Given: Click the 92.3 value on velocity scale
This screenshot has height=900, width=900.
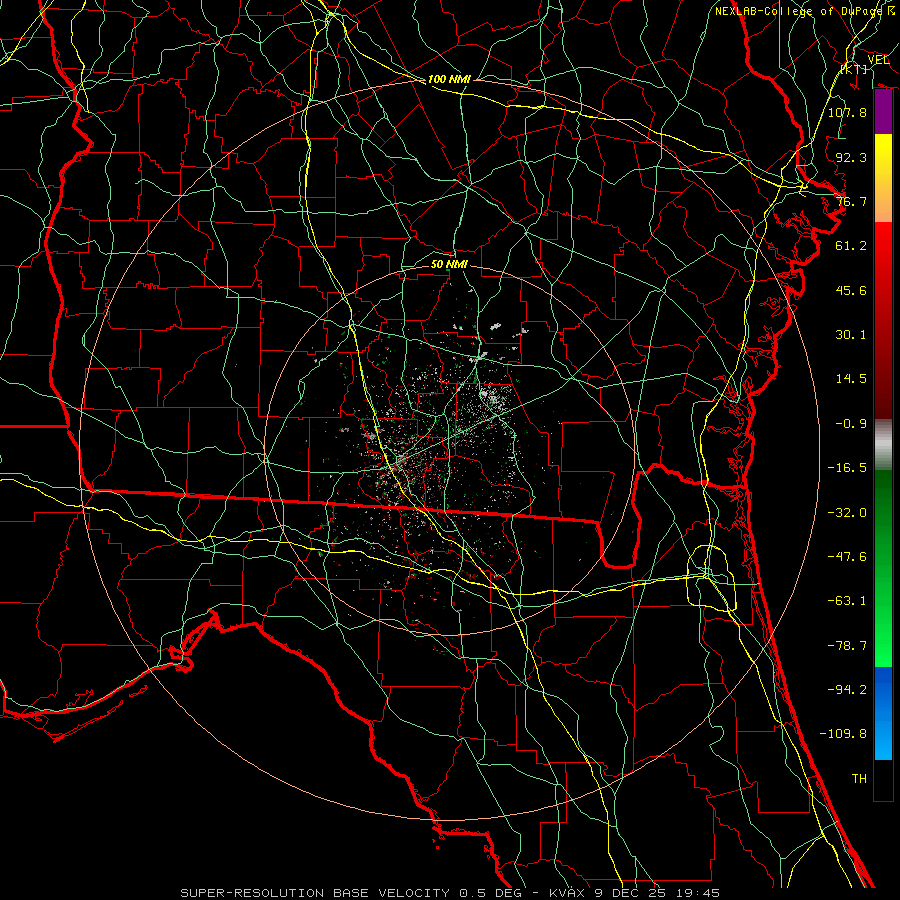Looking at the screenshot, I should (851, 157).
